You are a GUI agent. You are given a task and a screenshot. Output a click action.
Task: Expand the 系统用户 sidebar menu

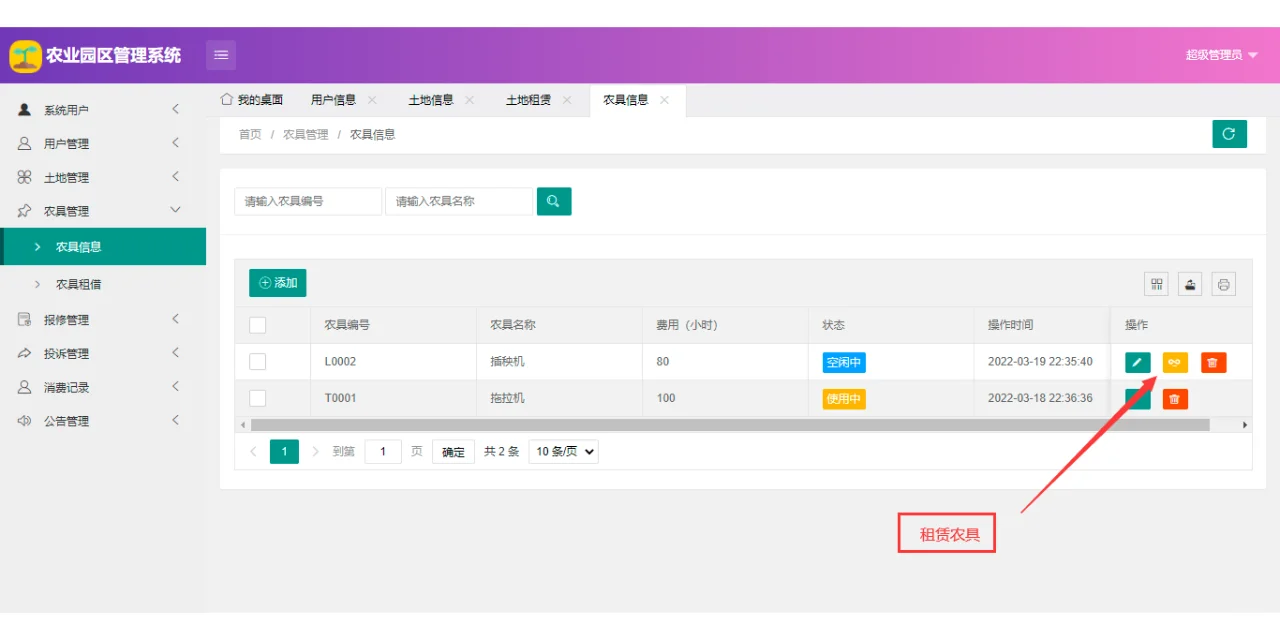[103, 110]
